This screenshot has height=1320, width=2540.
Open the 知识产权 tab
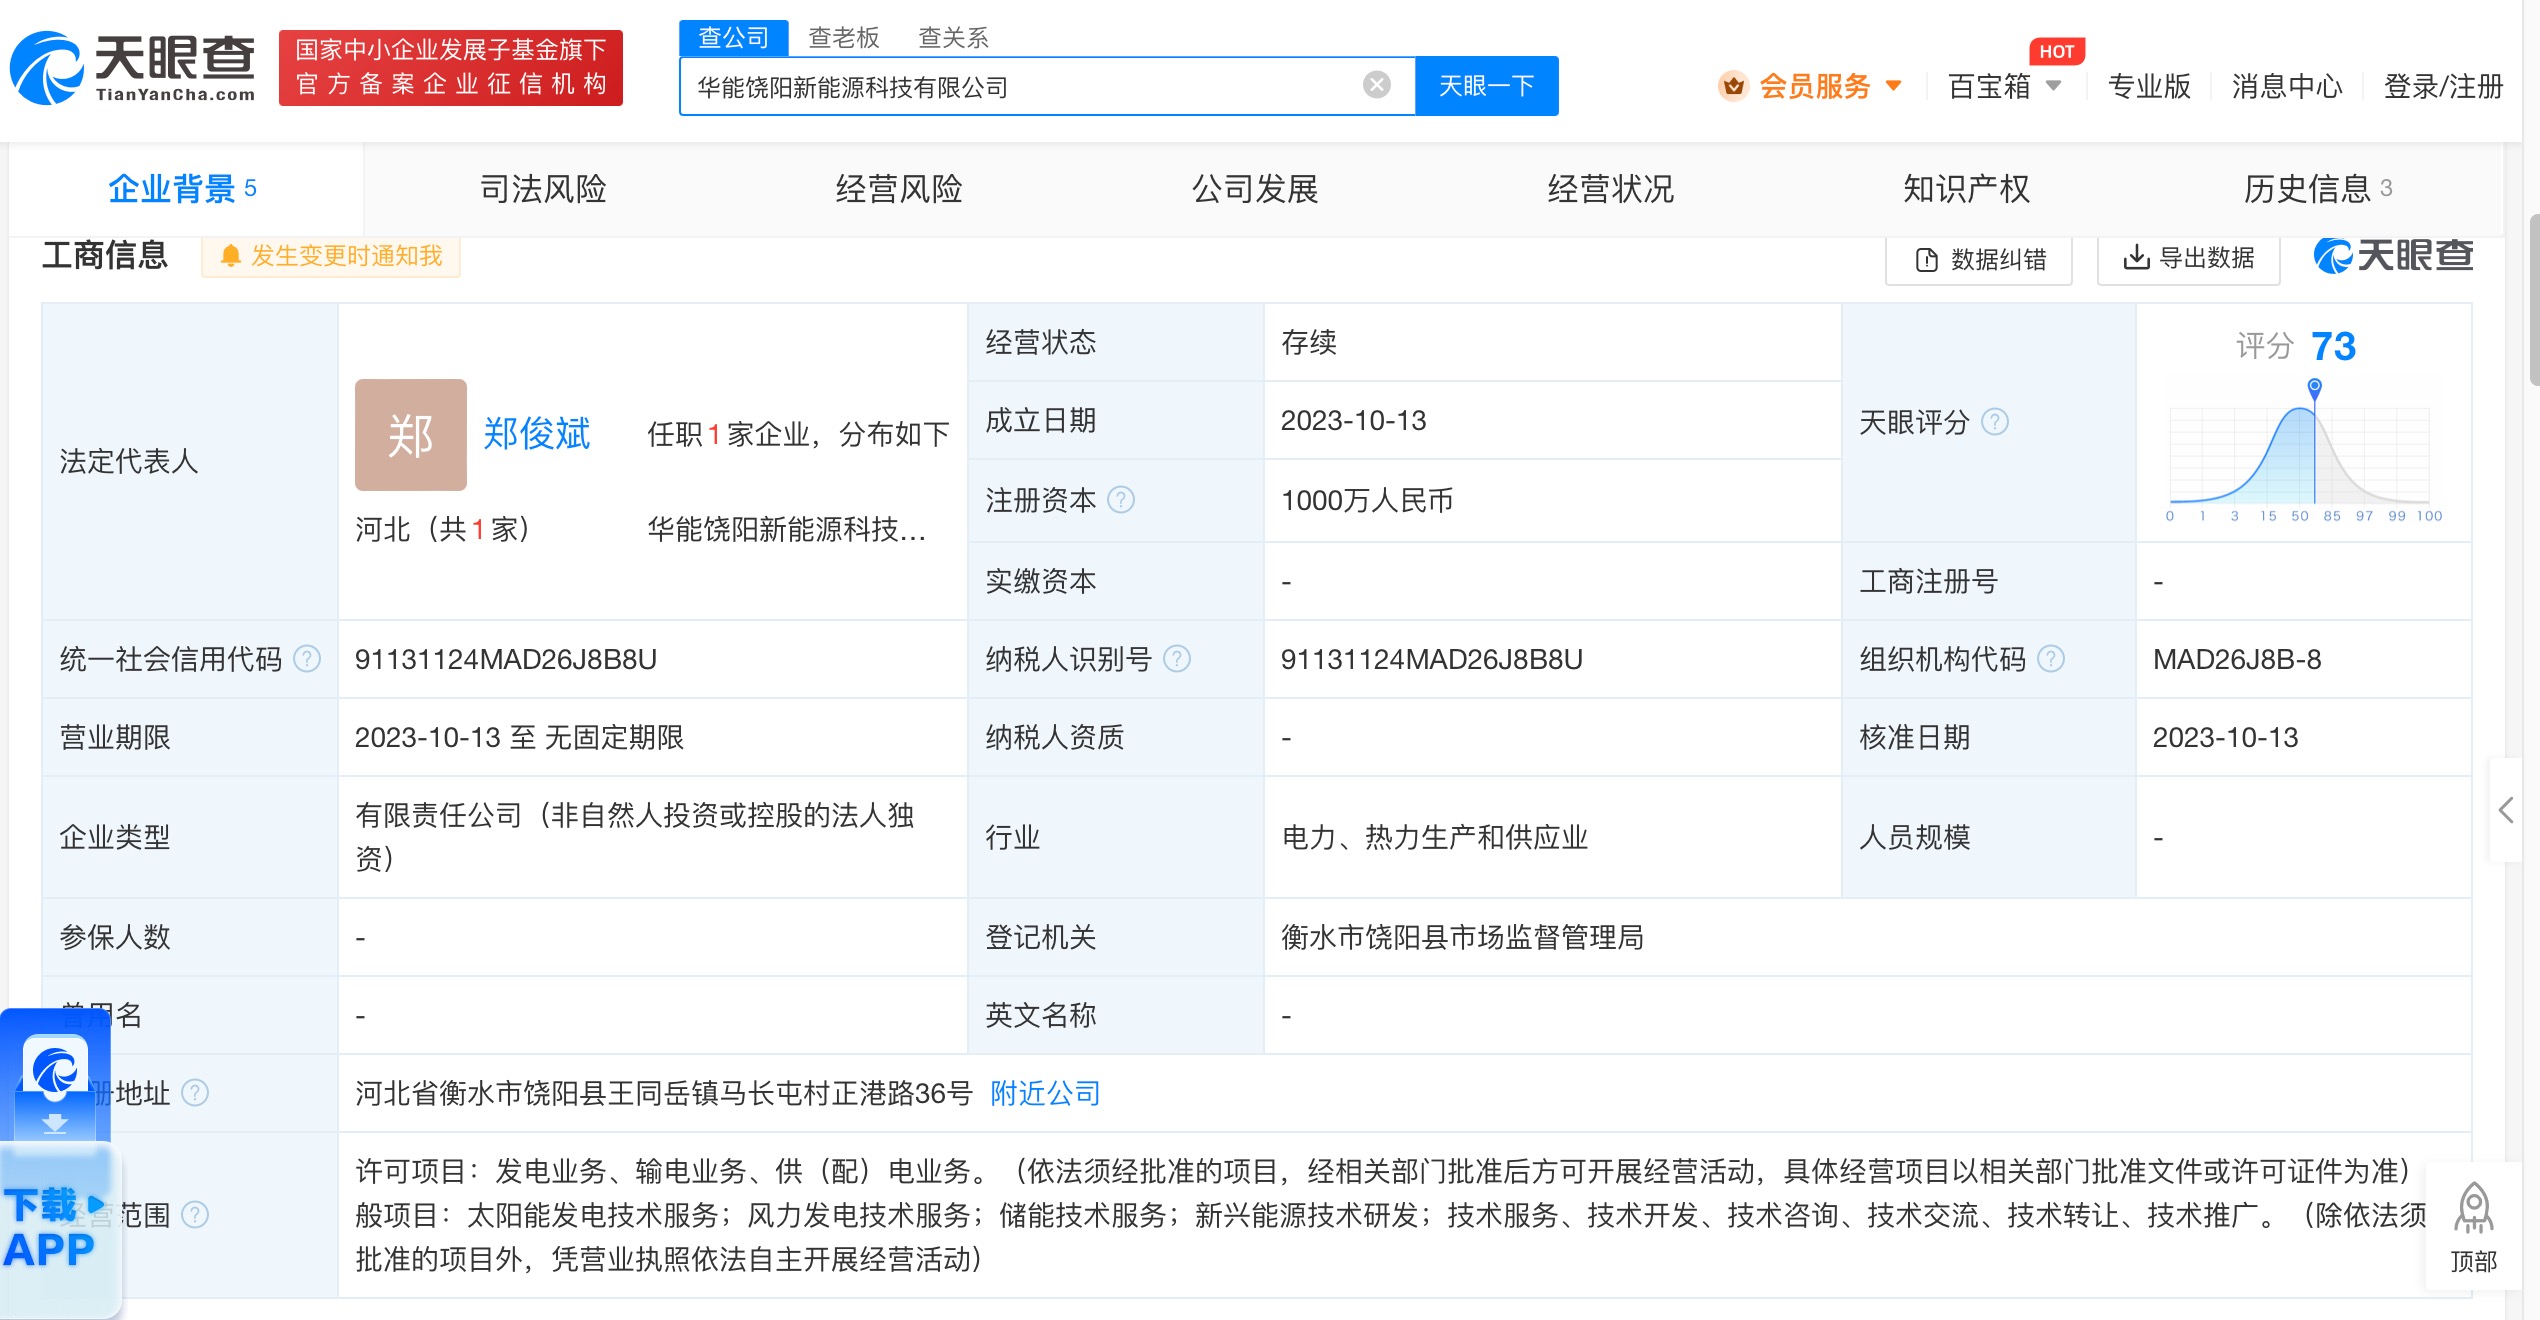click(x=1966, y=189)
